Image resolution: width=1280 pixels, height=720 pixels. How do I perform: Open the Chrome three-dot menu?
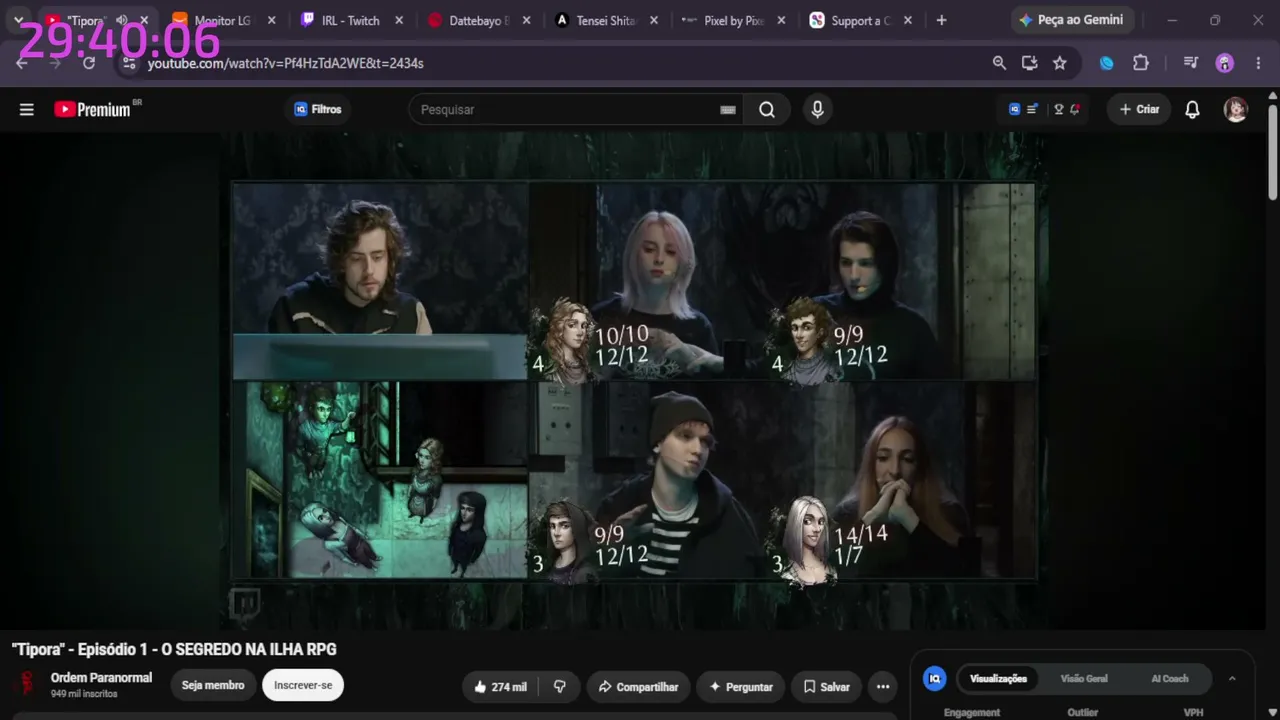(x=1258, y=63)
